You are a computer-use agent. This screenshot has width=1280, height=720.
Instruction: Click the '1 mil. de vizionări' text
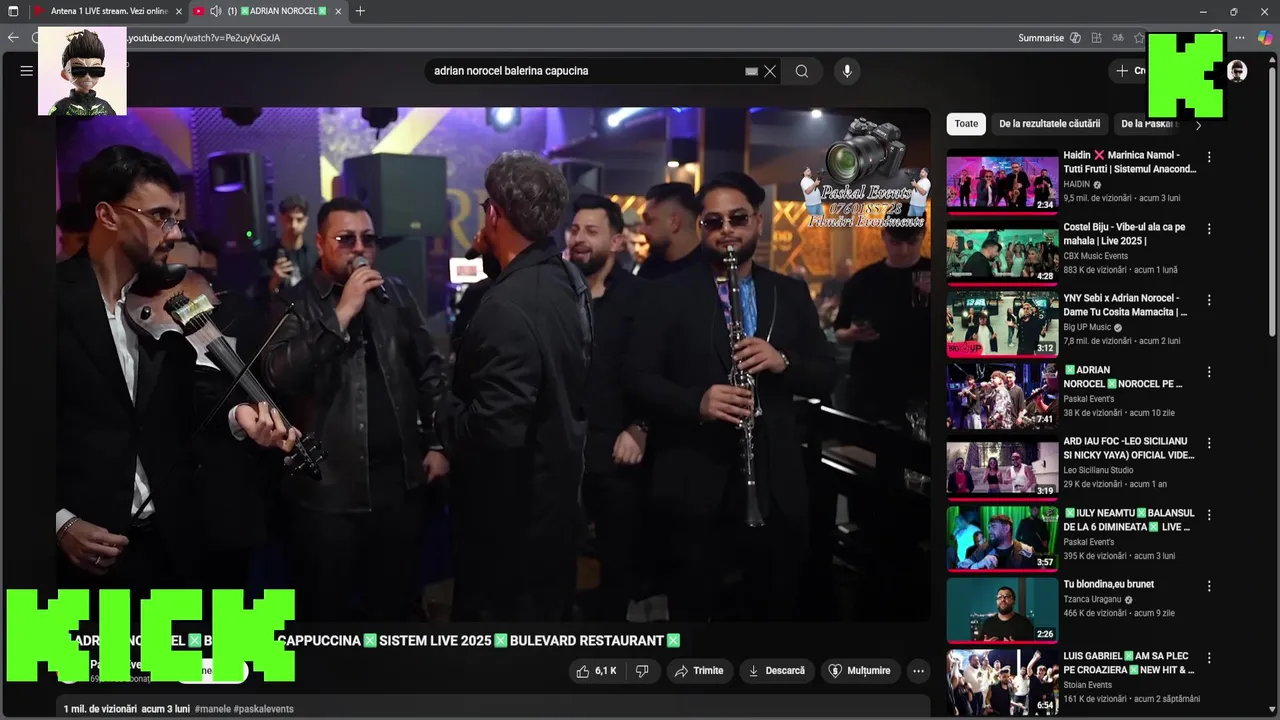tap(100, 709)
